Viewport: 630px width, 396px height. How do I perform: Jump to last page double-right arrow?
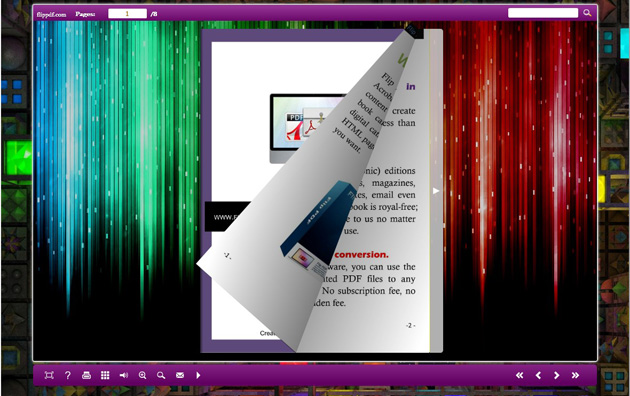(x=575, y=375)
